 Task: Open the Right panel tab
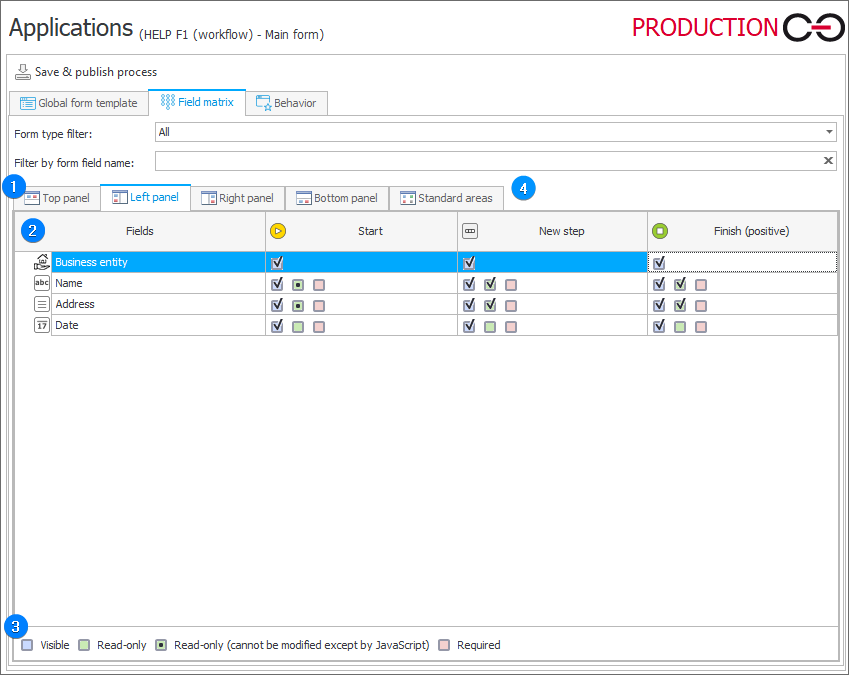(x=238, y=198)
